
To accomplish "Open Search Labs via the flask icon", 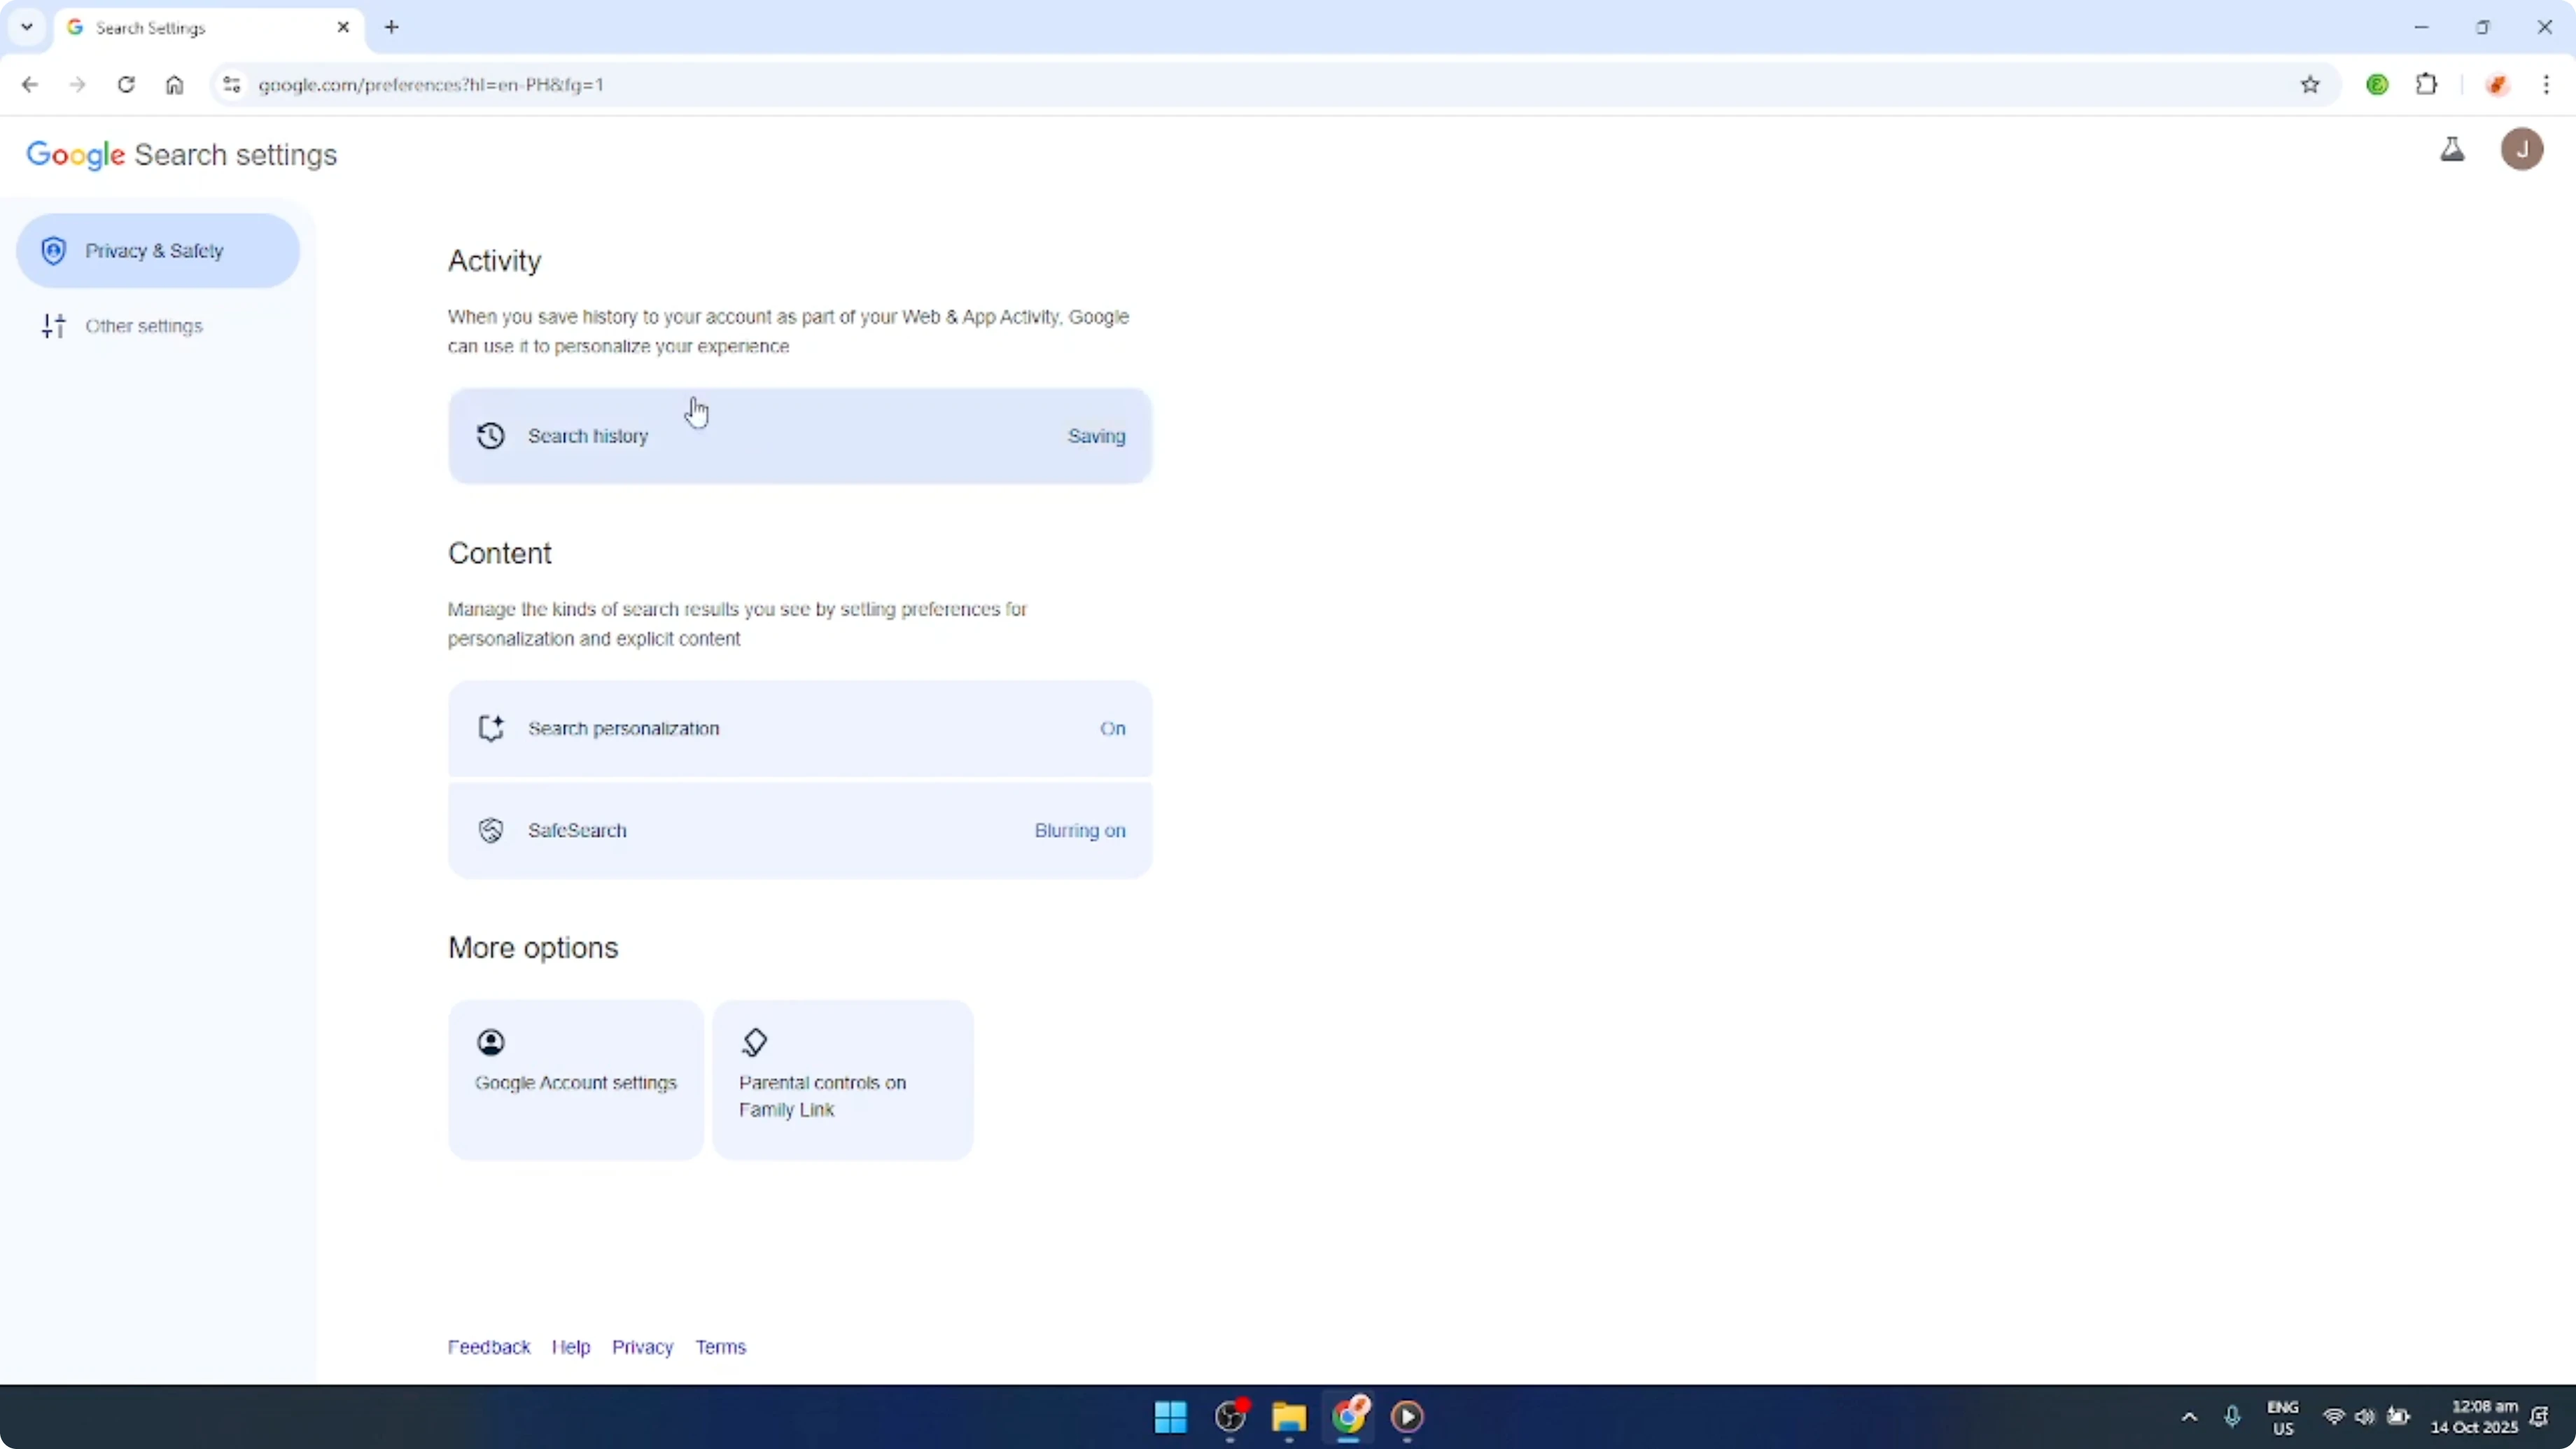I will 2453,149.
